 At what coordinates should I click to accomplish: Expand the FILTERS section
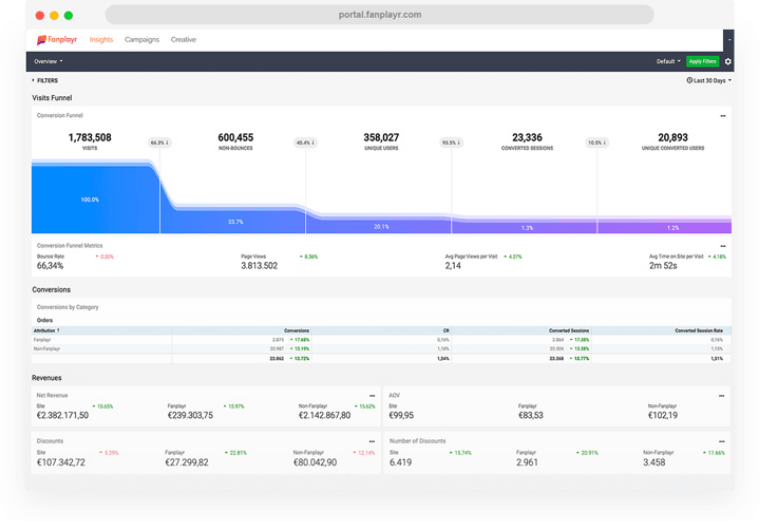coord(45,80)
